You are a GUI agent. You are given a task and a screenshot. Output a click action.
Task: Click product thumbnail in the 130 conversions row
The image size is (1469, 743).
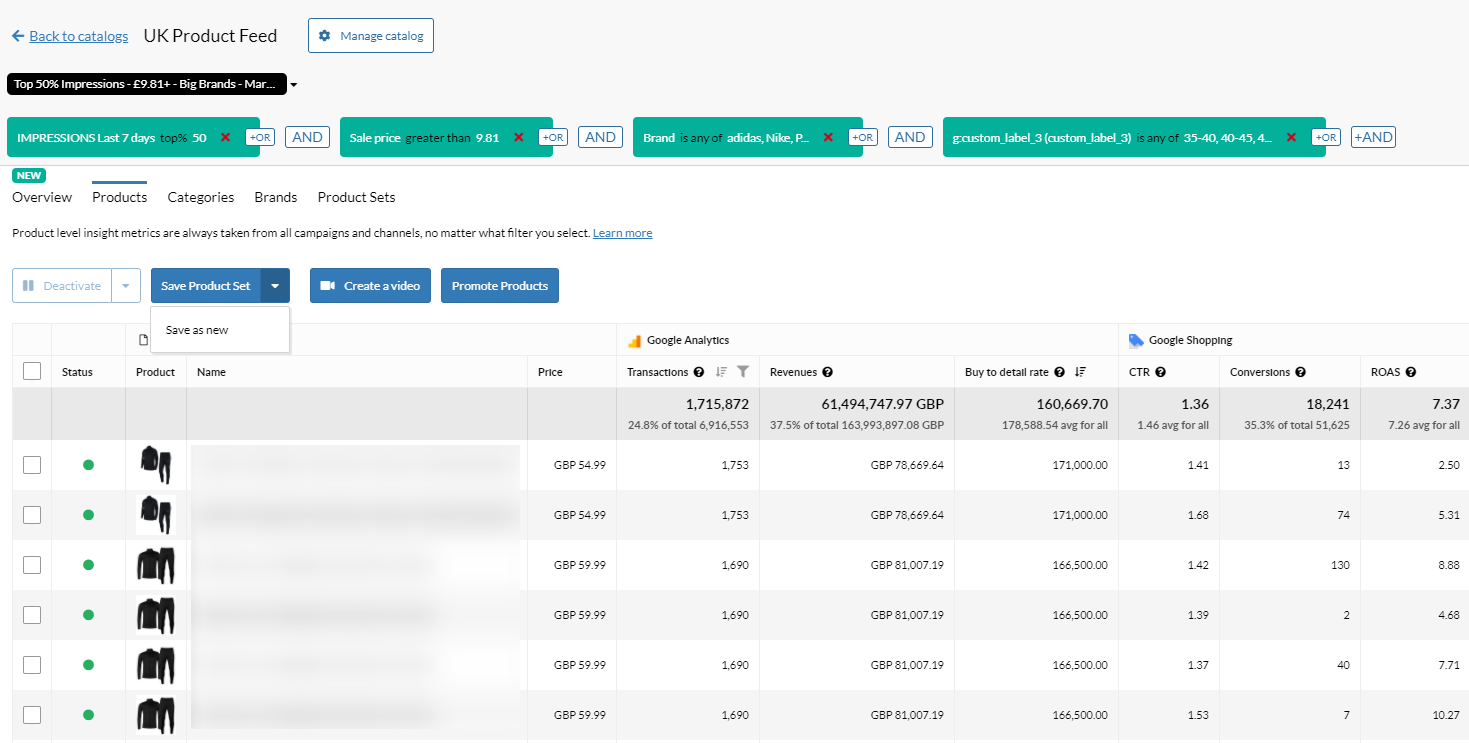click(x=156, y=565)
